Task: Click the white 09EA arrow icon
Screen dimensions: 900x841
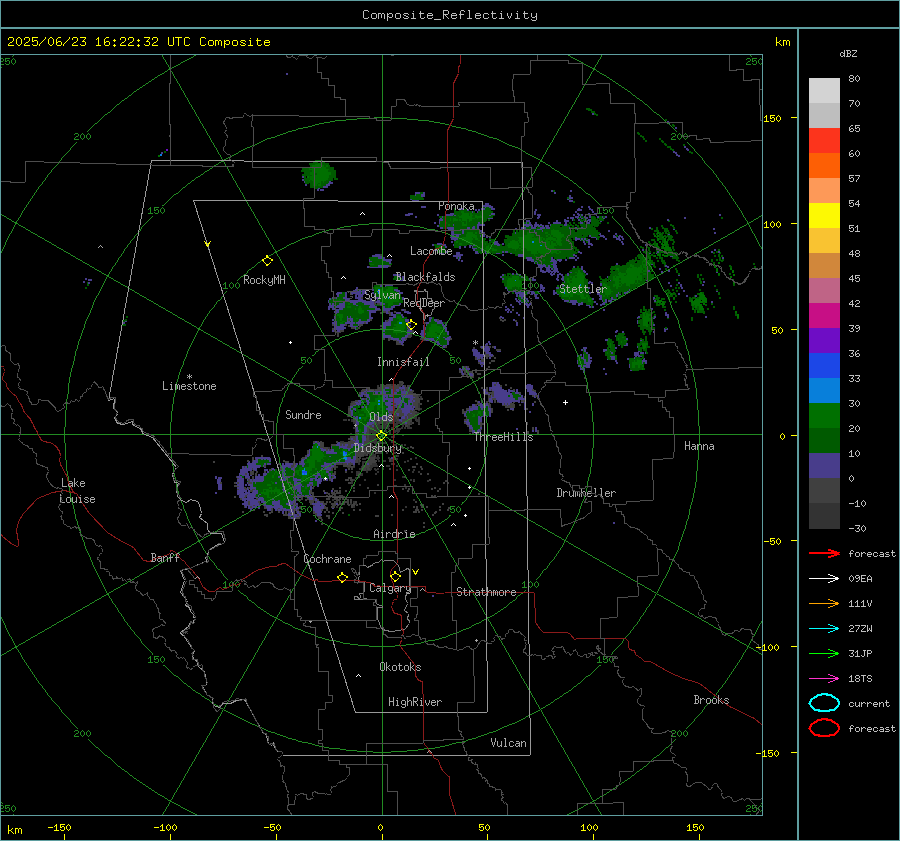Action: pyautogui.click(x=824, y=579)
